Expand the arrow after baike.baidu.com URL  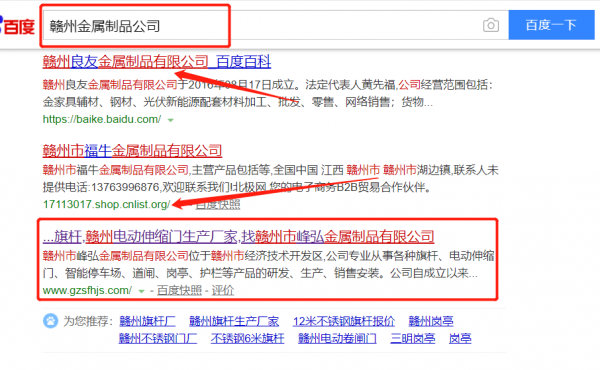click(x=171, y=120)
